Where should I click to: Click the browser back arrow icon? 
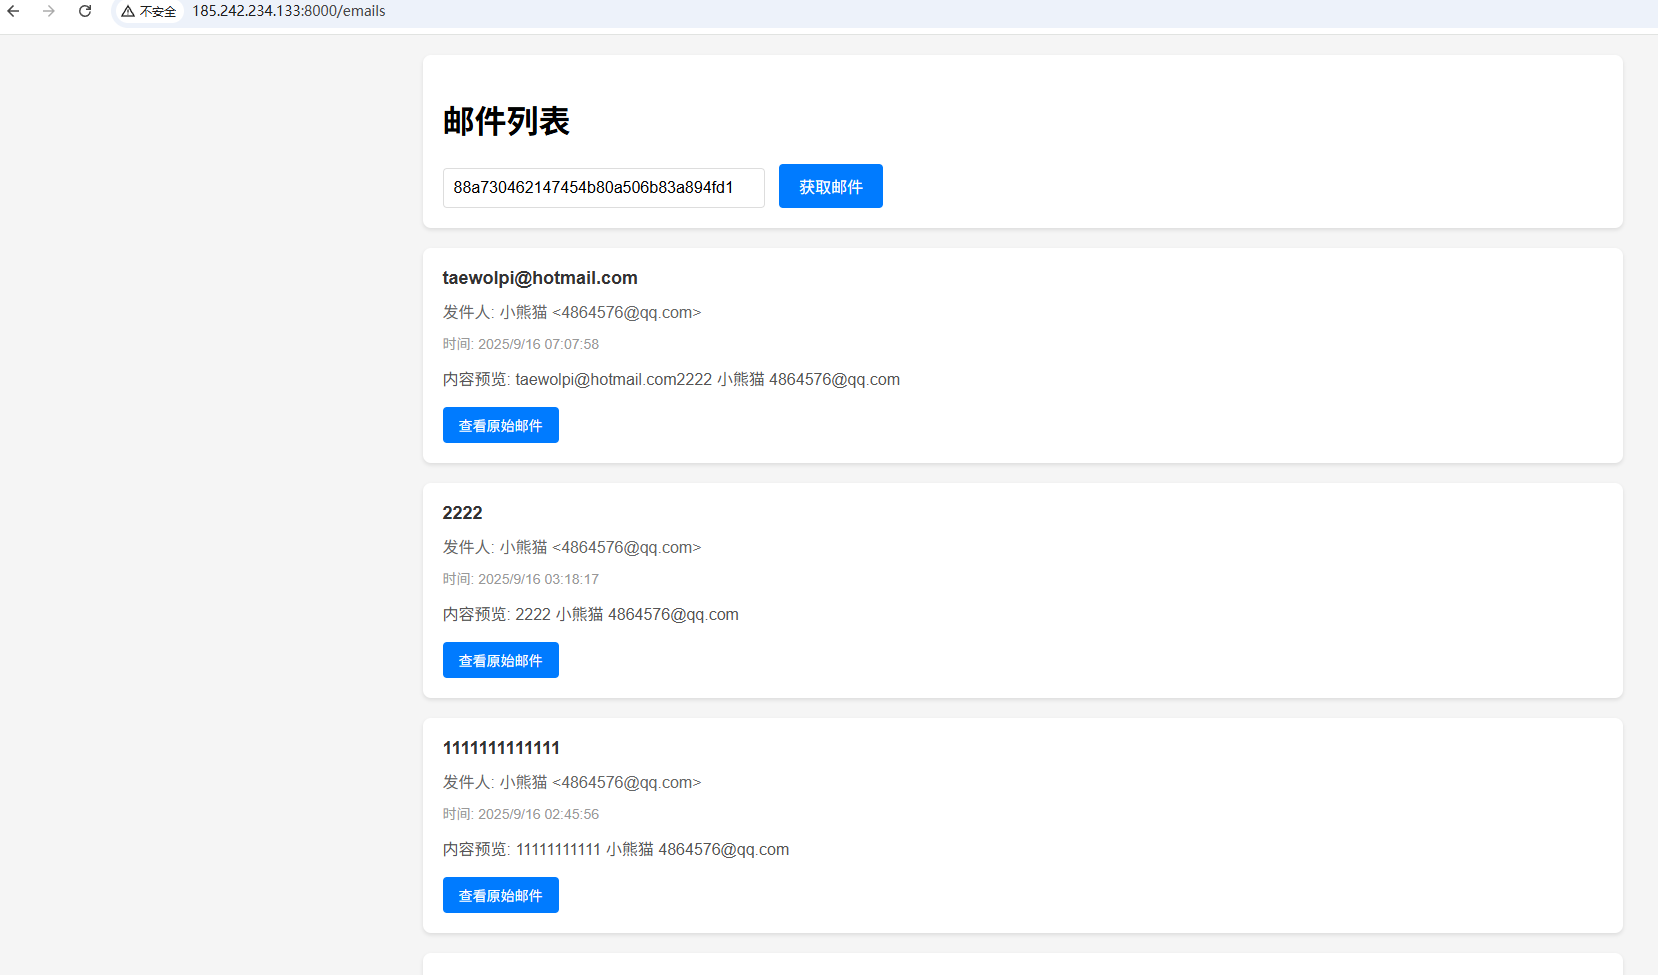(x=13, y=11)
